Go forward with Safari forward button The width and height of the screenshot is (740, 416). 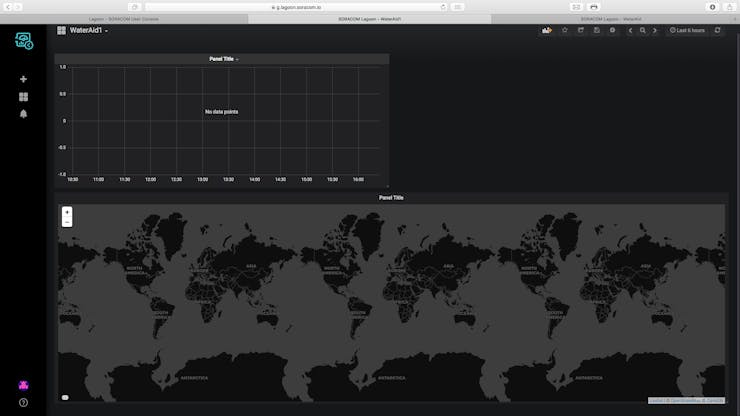18,7
